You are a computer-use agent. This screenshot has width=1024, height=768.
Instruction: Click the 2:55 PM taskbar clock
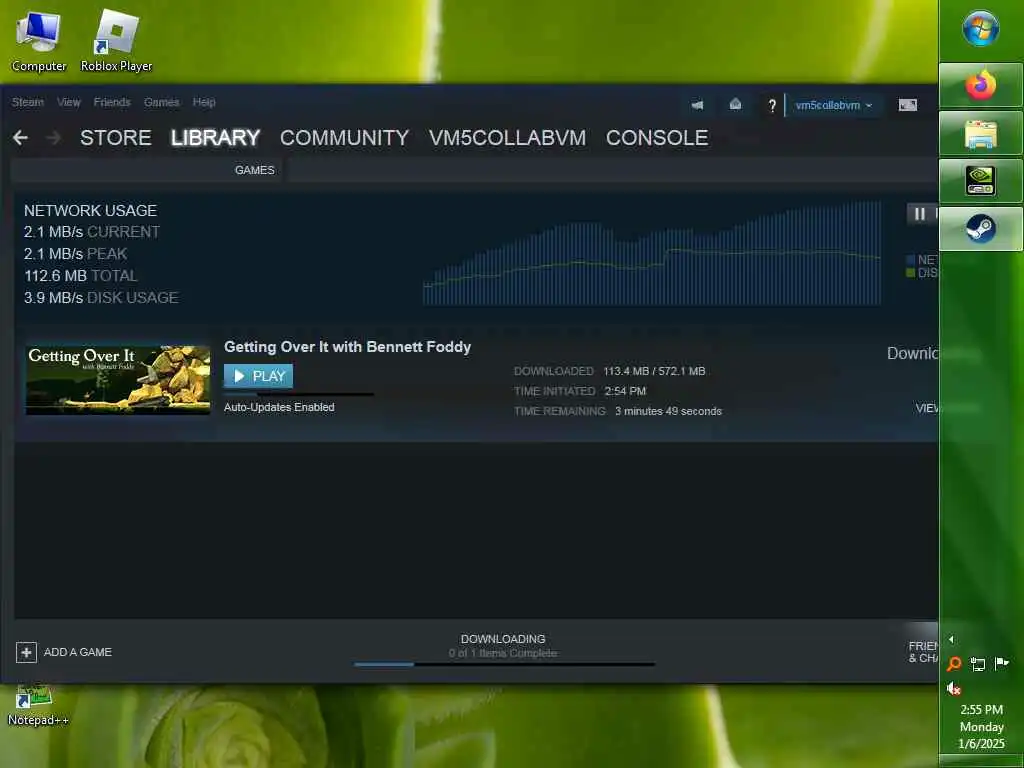point(981,709)
